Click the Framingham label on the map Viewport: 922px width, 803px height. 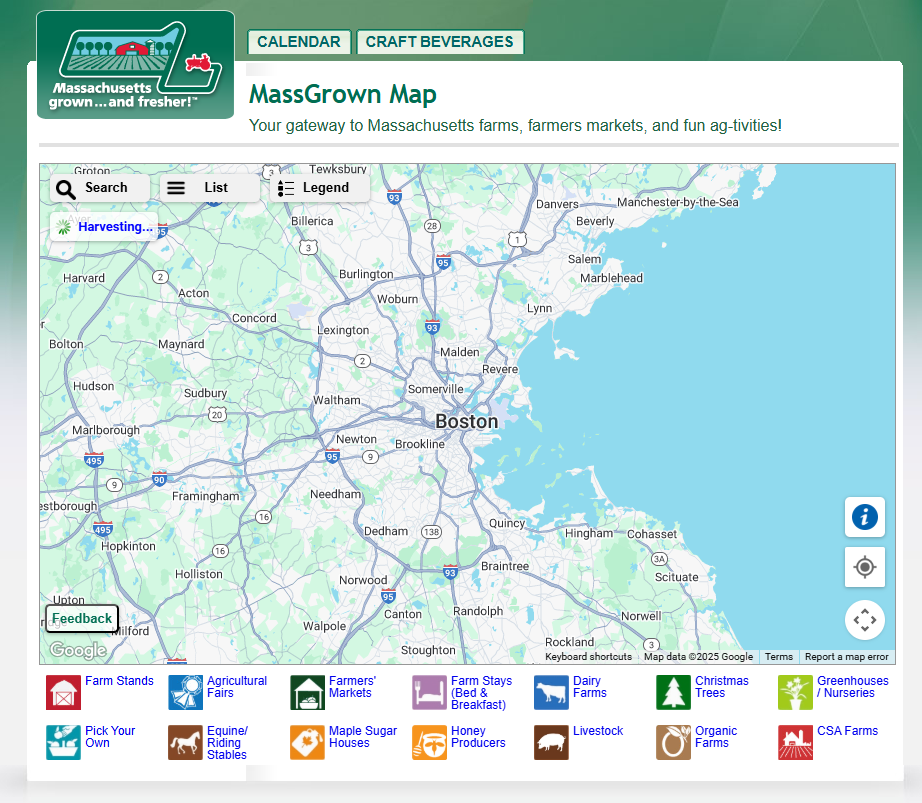[x=206, y=496]
